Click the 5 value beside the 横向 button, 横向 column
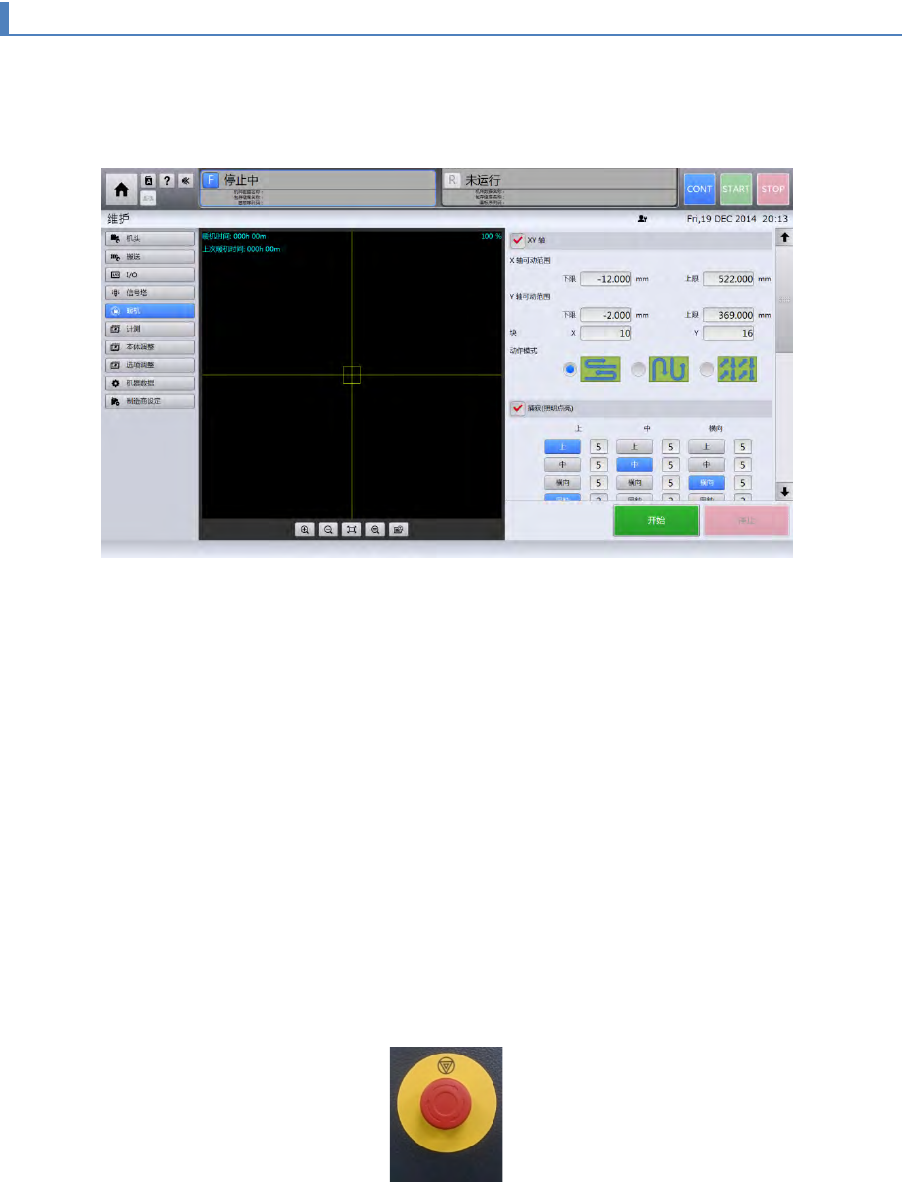This screenshot has width=902, height=1182. (x=742, y=482)
